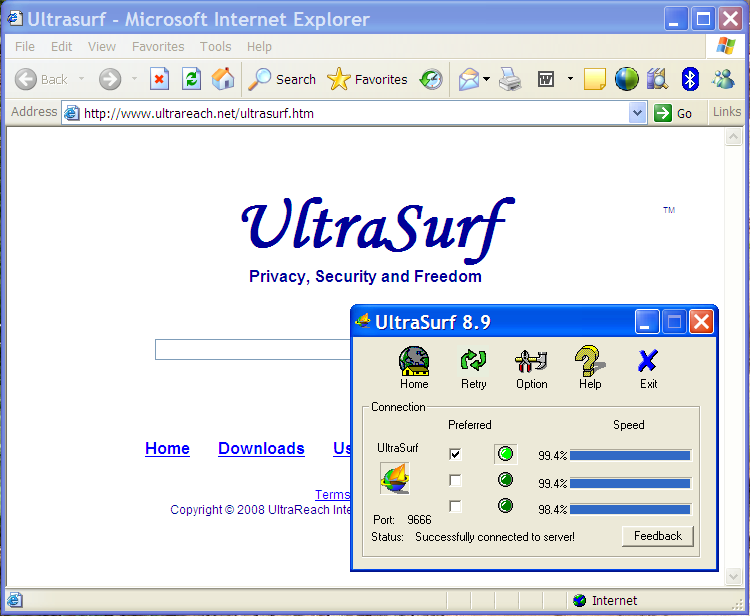This screenshot has width=750, height=616.
Task: Go to browser Home page icon
Action: pos(223,79)
